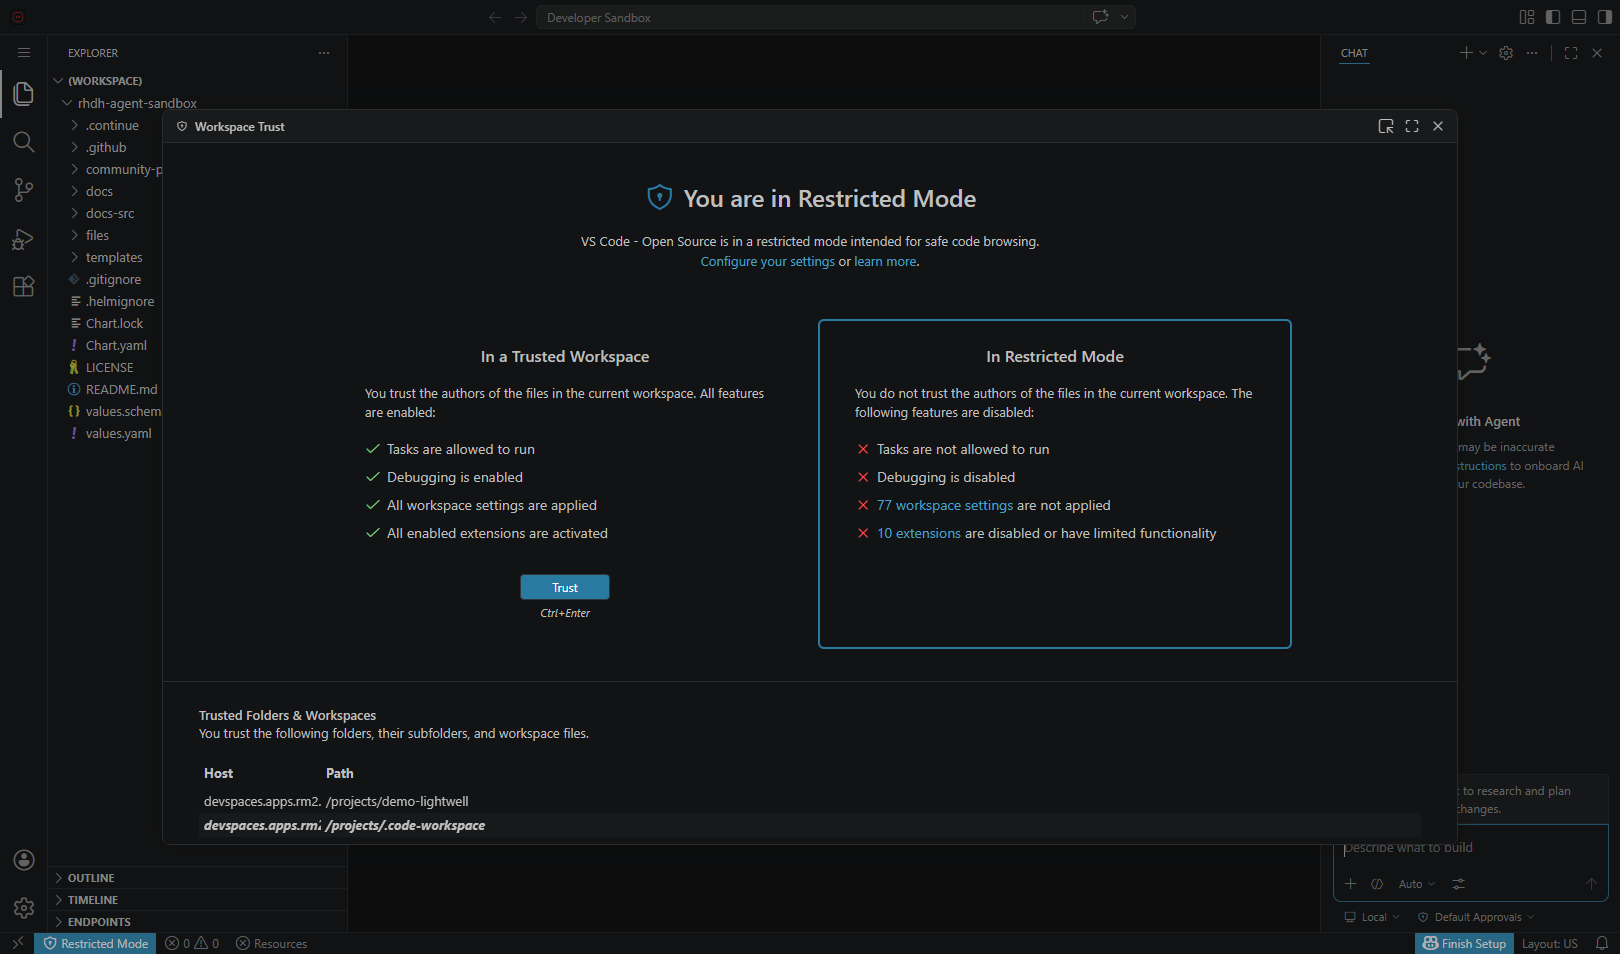Expand the TIMELINE section
This screenshot has width=1620, height=954.
coord(198,900)
